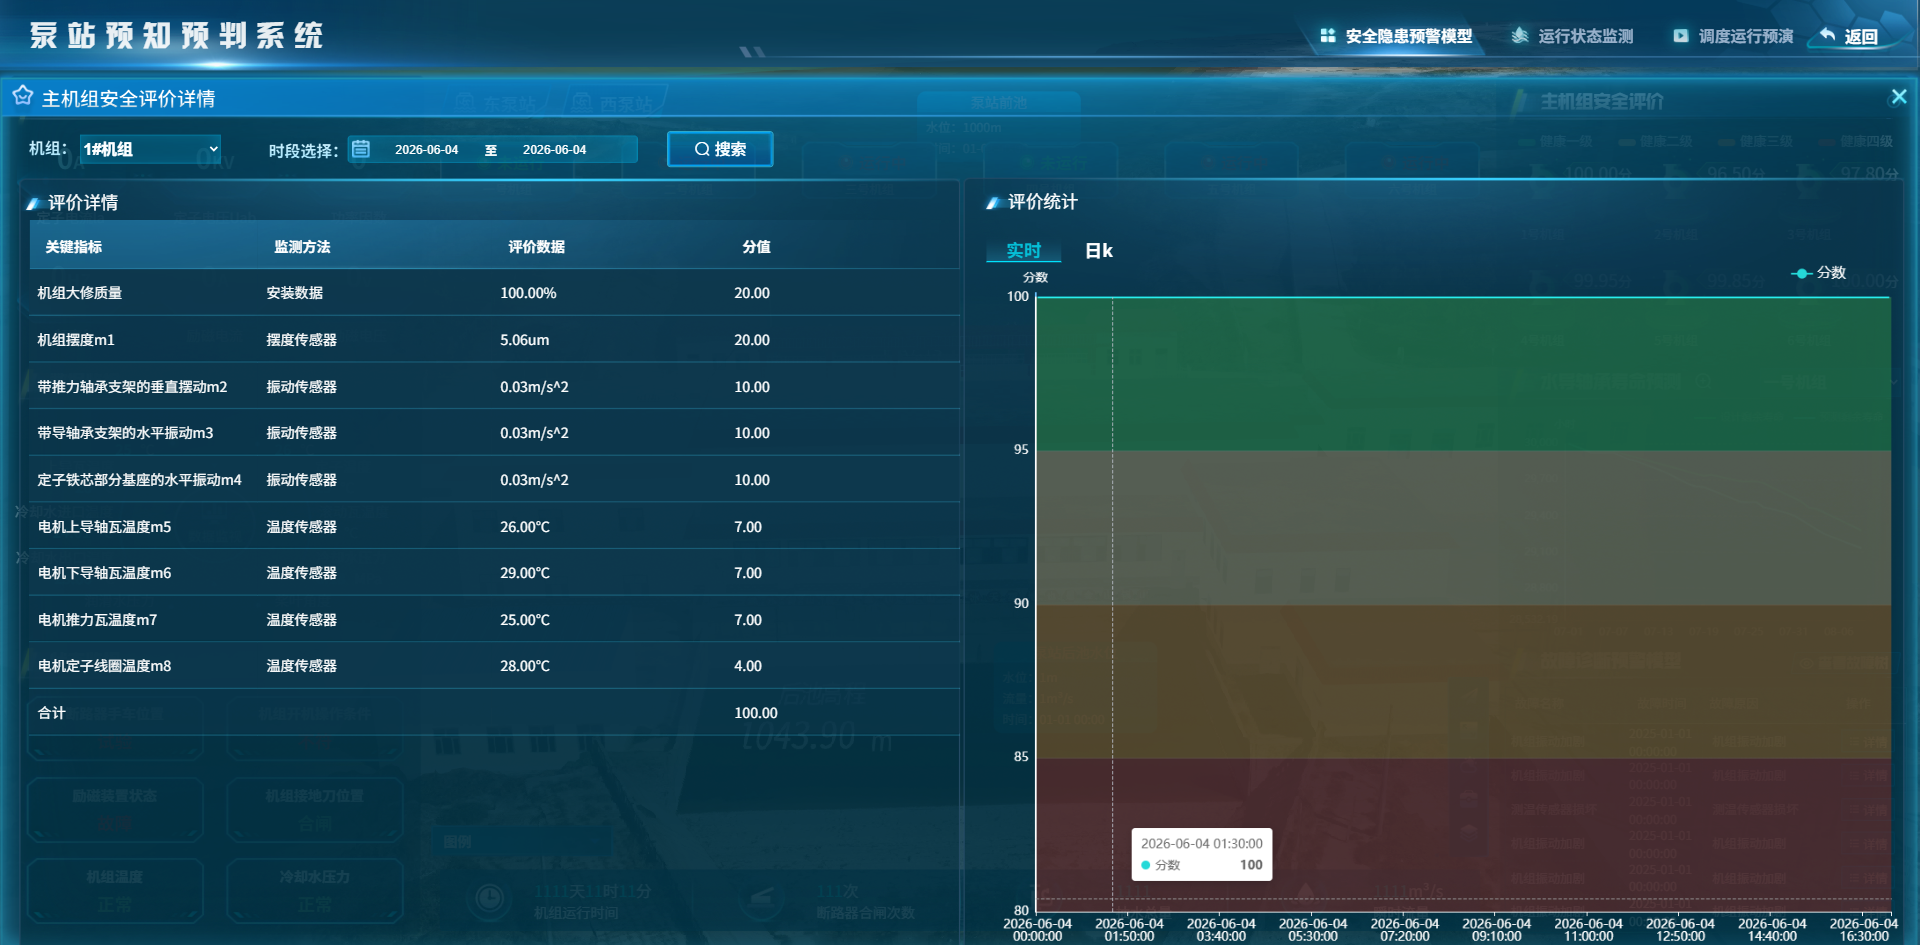Select the 带推力轴承支架的垂直摆动m2 row
Screen dimensions: 1920x945
pos(495,387)
